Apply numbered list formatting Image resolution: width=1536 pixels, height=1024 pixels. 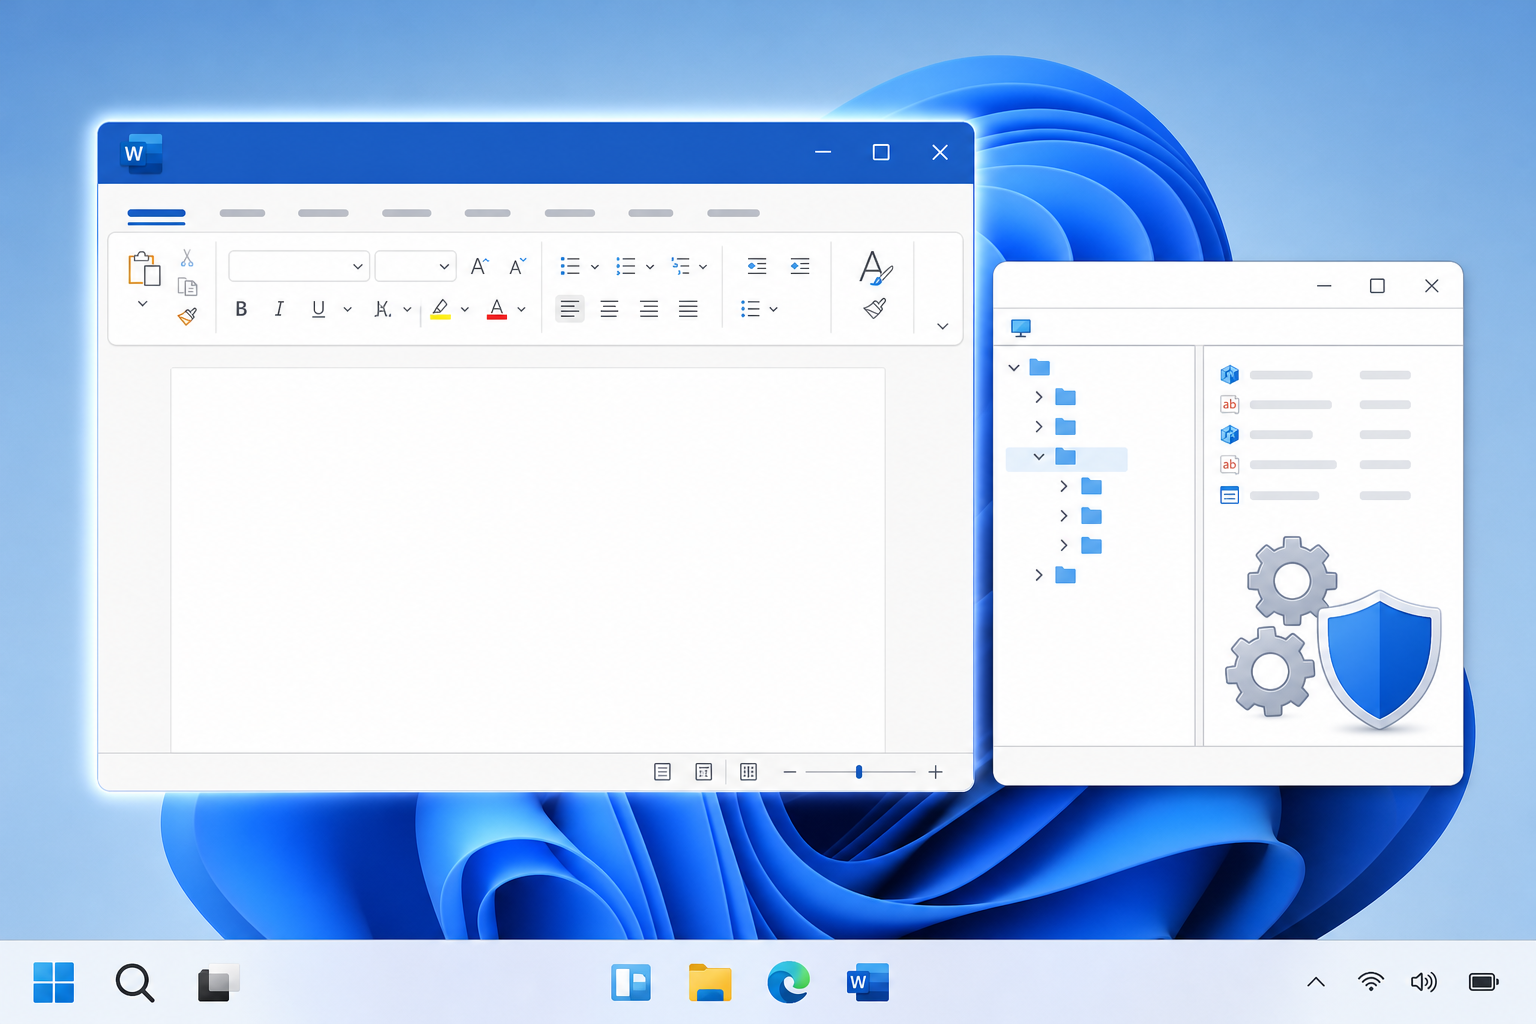626,266
